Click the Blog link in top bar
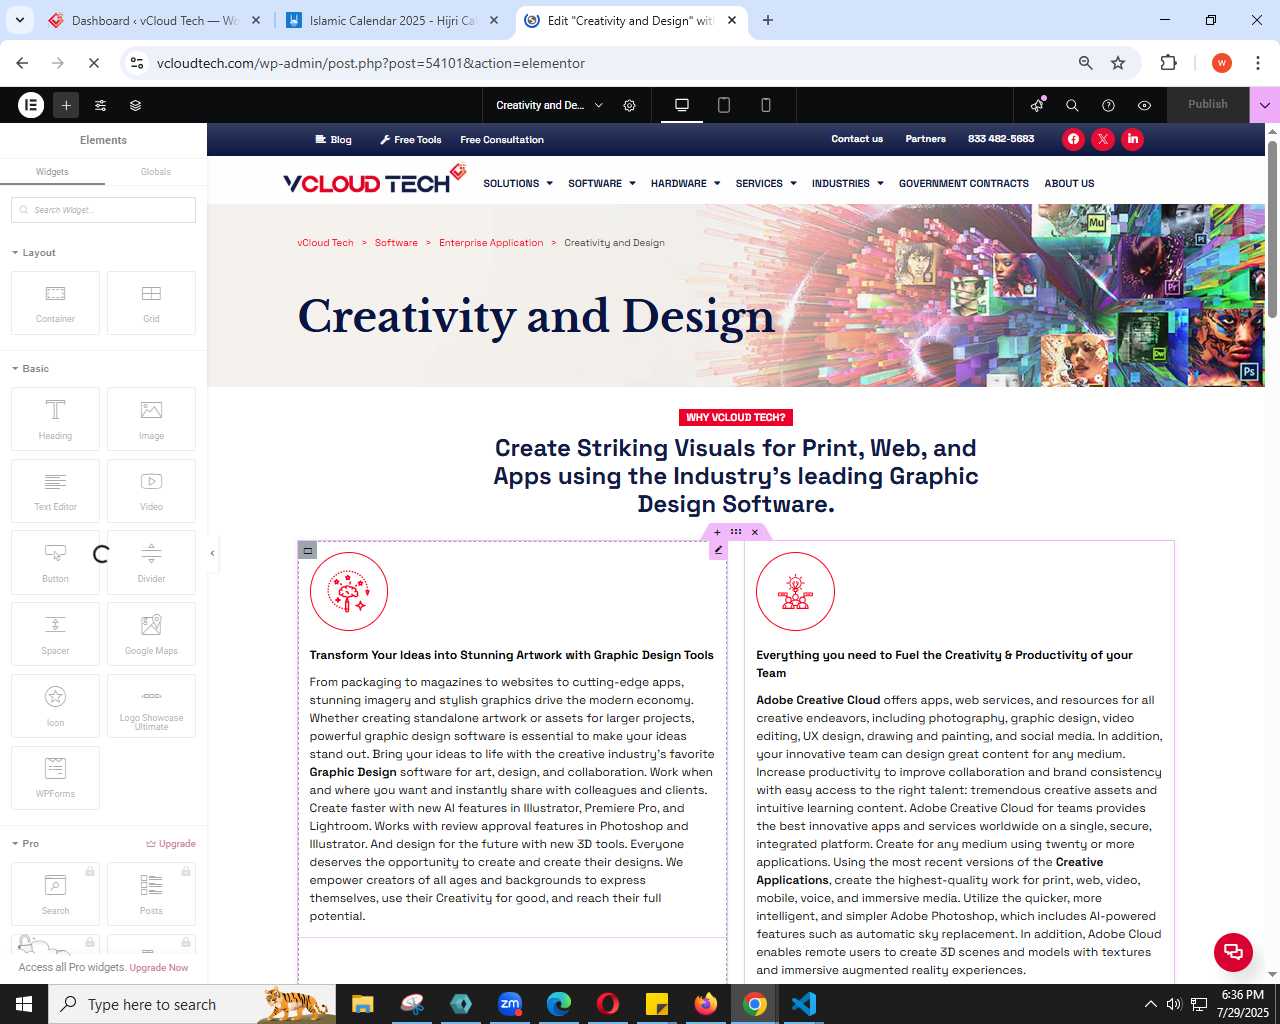 click(x=333, y=140)
